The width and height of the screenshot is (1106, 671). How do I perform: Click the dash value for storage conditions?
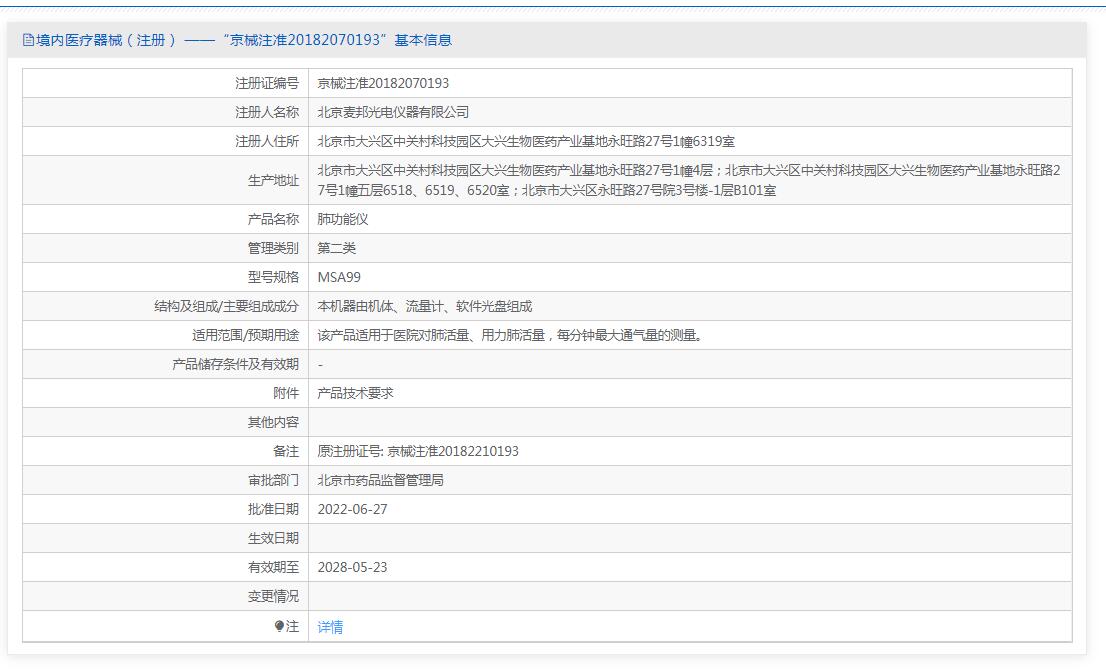pos(320,365)
